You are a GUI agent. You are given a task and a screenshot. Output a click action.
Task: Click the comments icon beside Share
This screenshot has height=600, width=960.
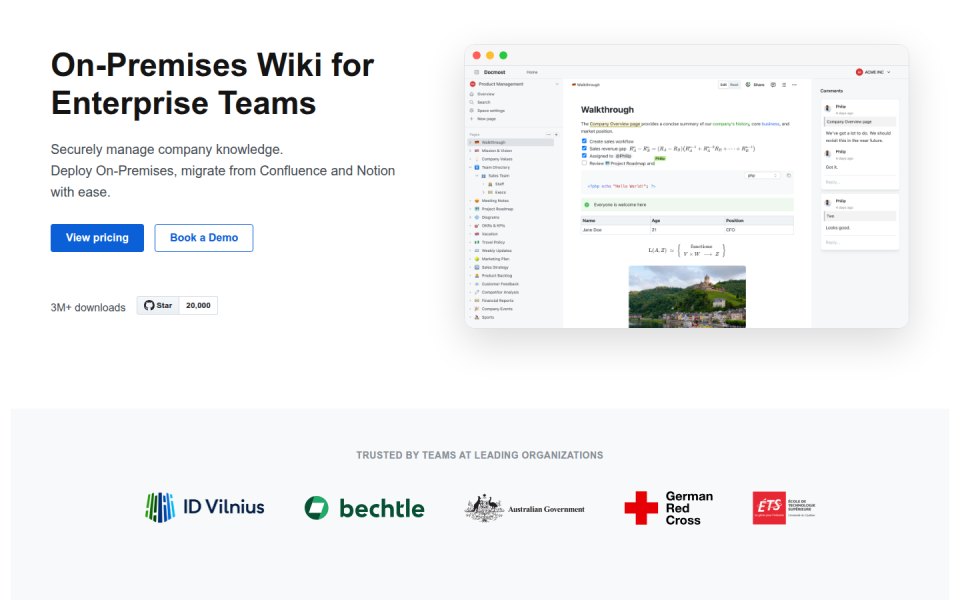click(x=773, y=84)
